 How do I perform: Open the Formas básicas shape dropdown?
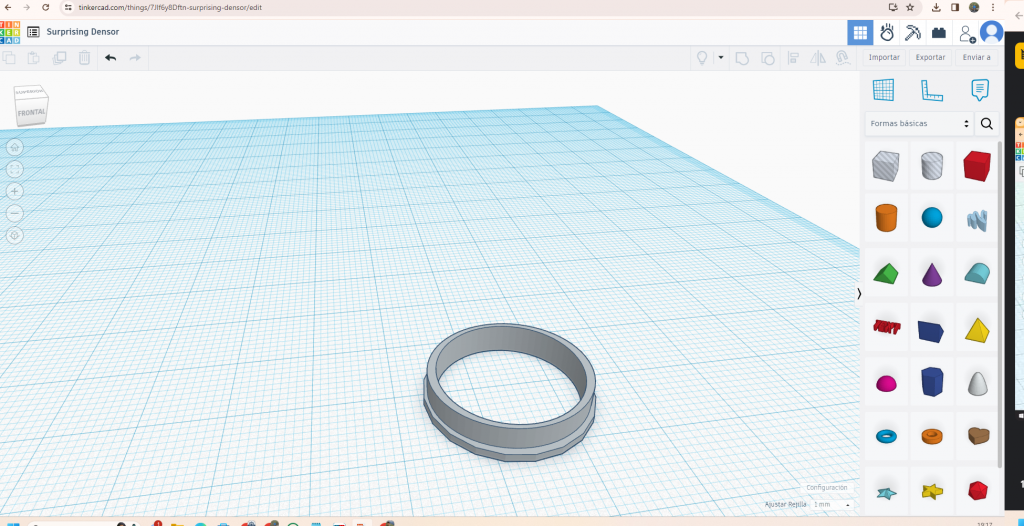click(x=919, y=124)
